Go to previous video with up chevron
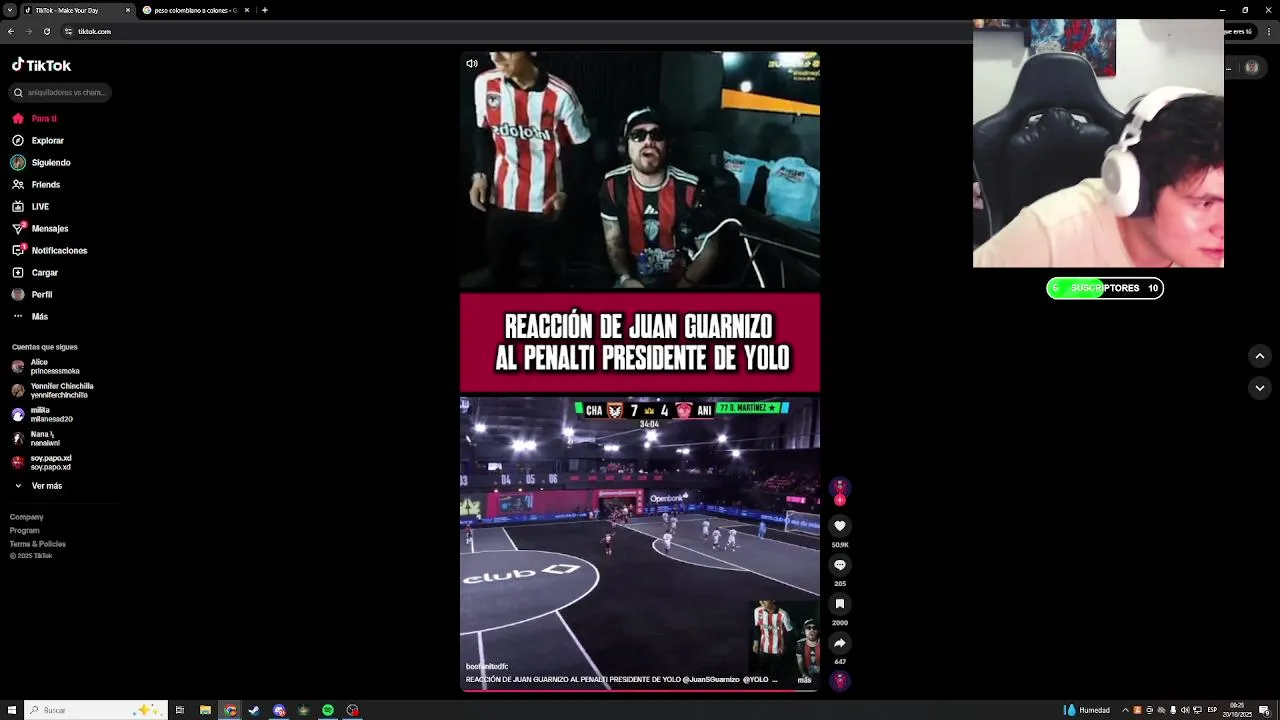Image resolution: width=1280 pixels, height=720 pixels. click(x=1260, y=356)
